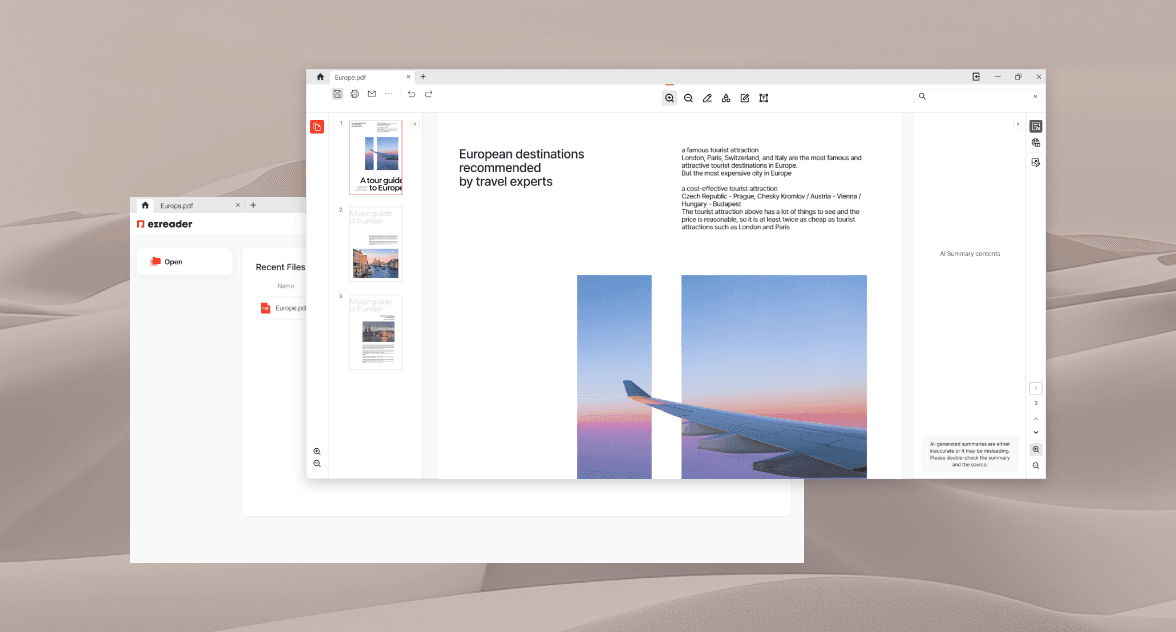Click the Open button in ezreader home
The height and width of the screenshot is (632, 1176).
coord(184,262)
